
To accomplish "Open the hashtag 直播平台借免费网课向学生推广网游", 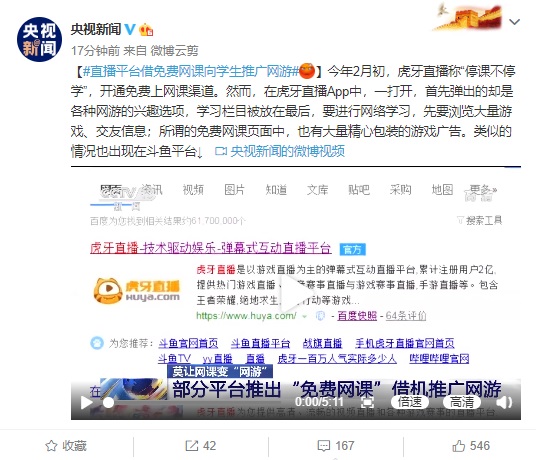I will (191, 71).
